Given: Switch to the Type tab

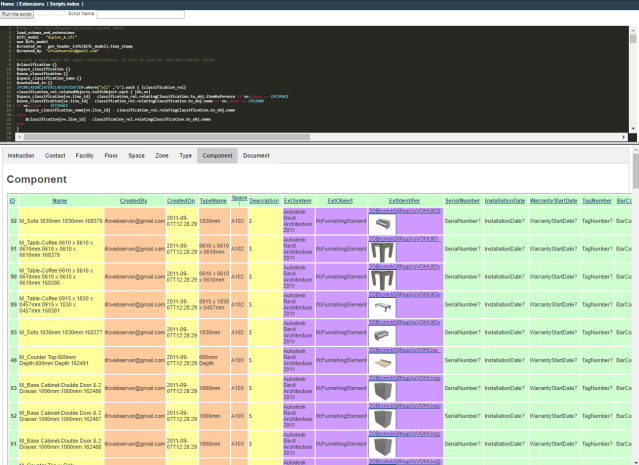Looking at the screenshot, I should [x=185, y=156].
